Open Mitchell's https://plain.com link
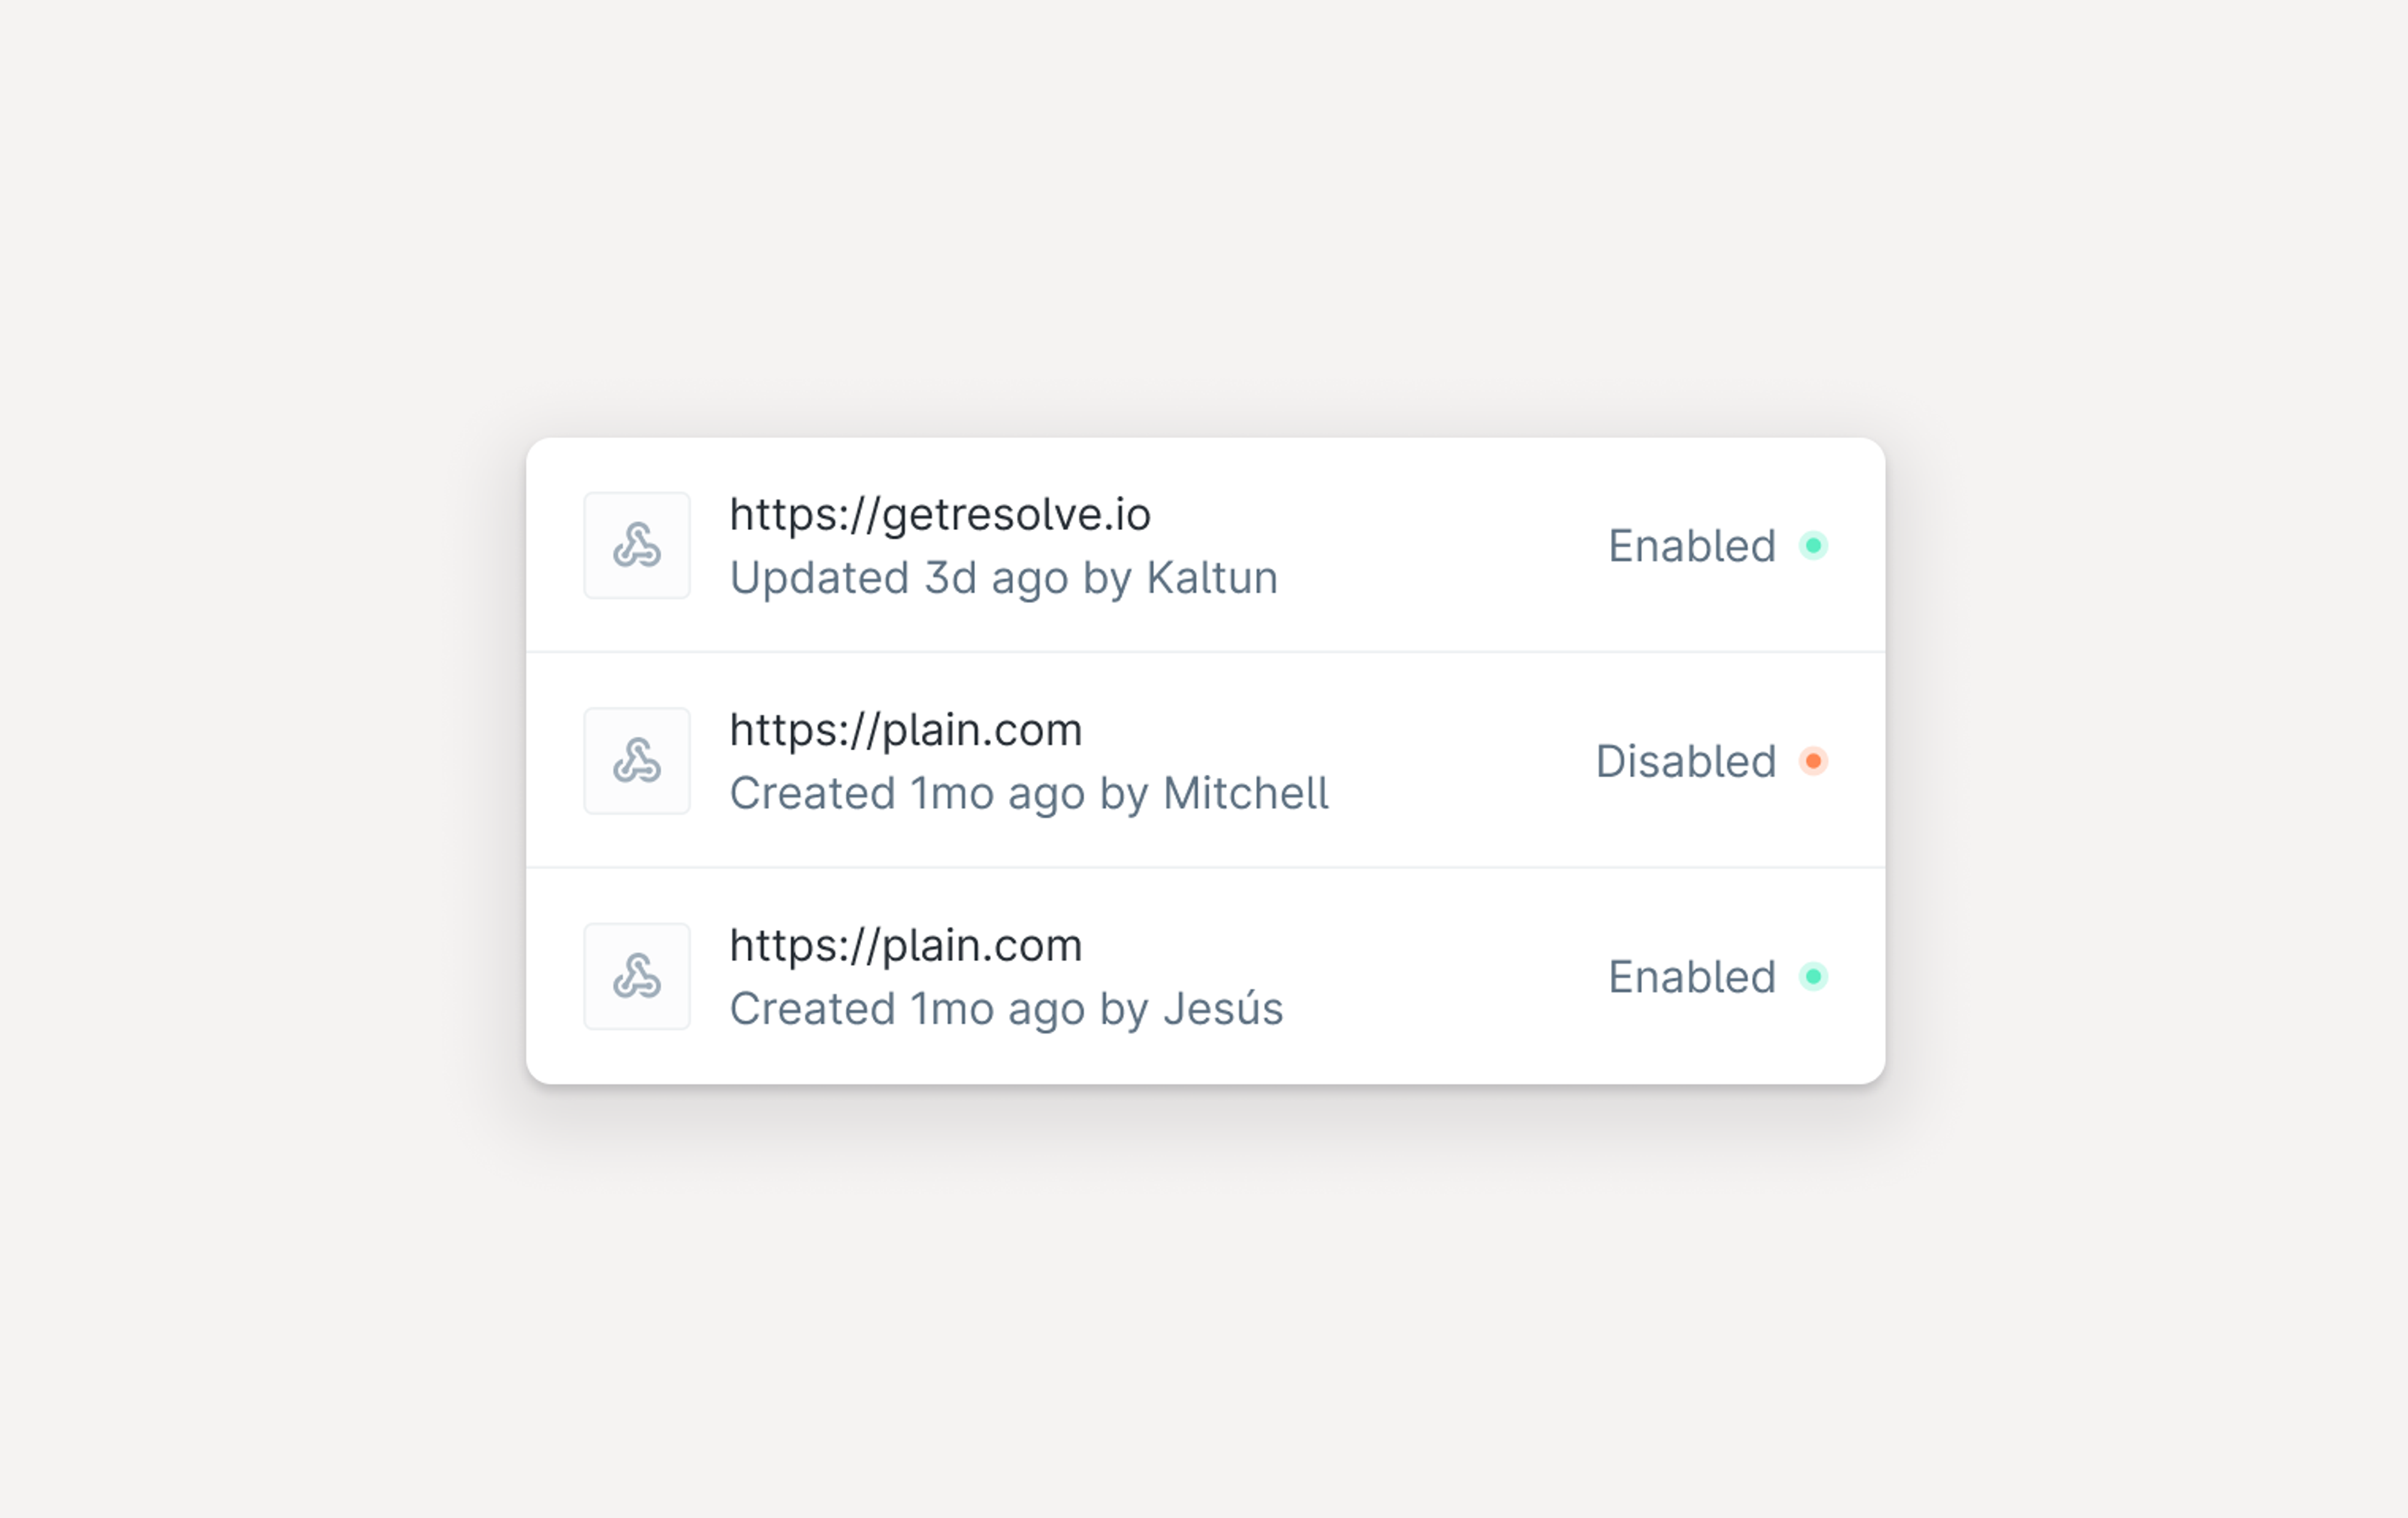 [906, 729]
